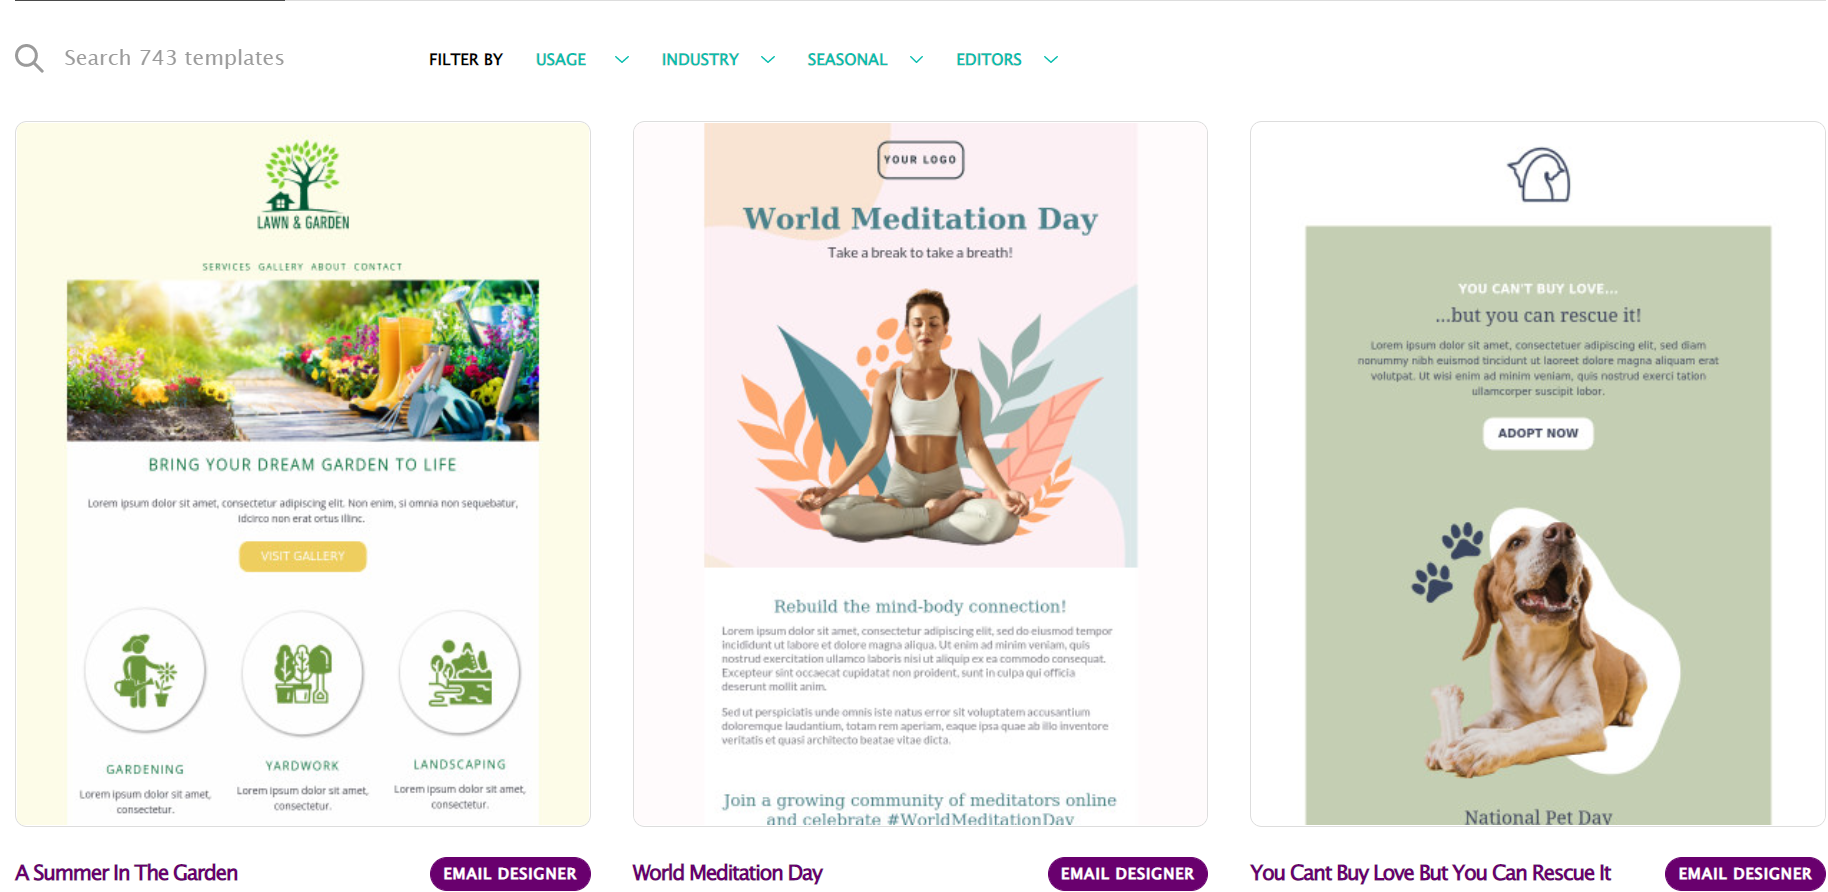Click Email Designer button for Rescue It template
Viewport: 1828px width, 892px height.
pos(1745,873)
